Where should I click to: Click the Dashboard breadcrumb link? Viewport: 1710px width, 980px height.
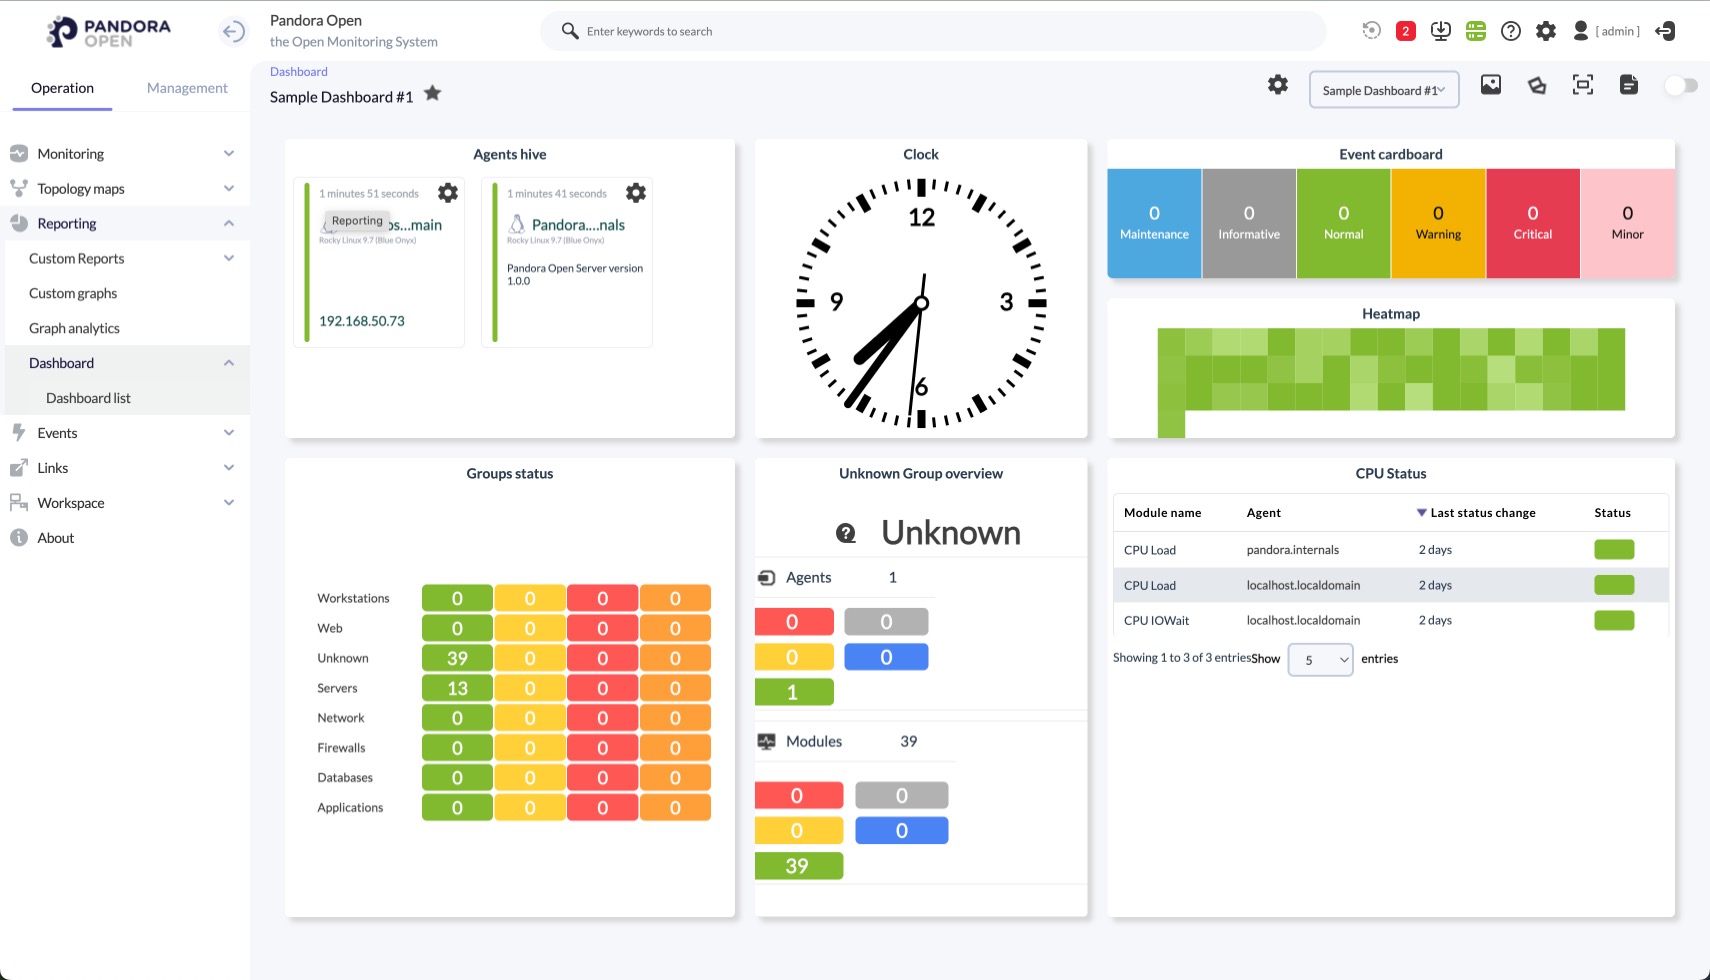(x=298, y=72)
